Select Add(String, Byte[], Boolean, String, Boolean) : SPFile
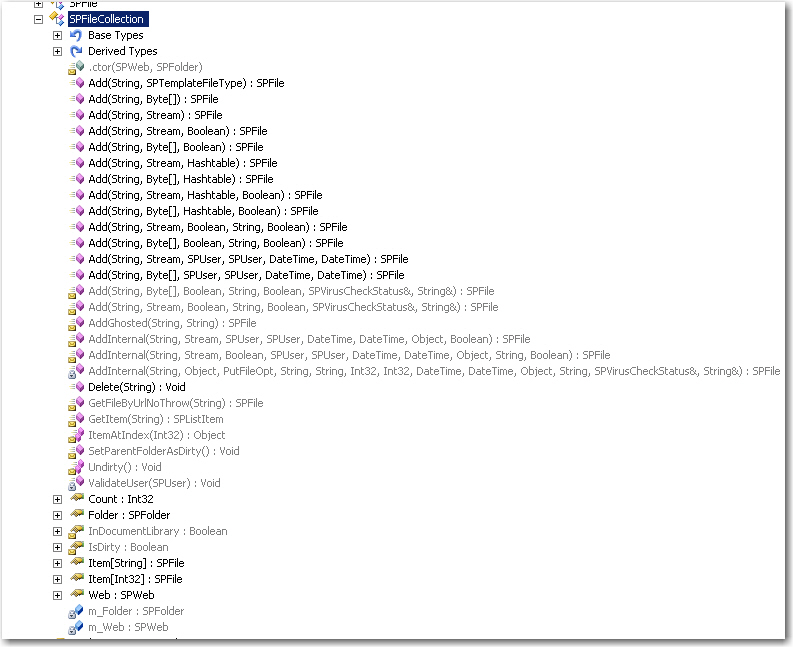Screen dimensions: 793x647 pos(216,243)
